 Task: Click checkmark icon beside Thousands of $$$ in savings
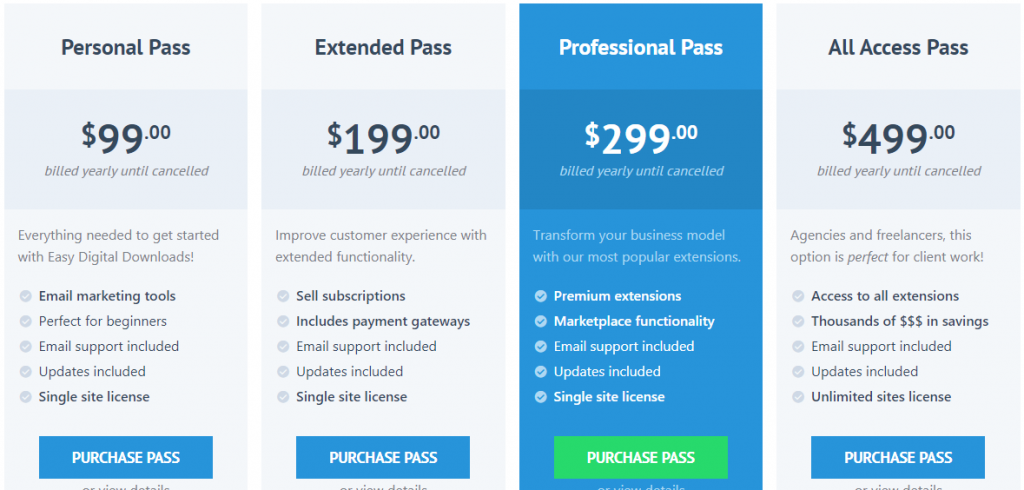798,322
